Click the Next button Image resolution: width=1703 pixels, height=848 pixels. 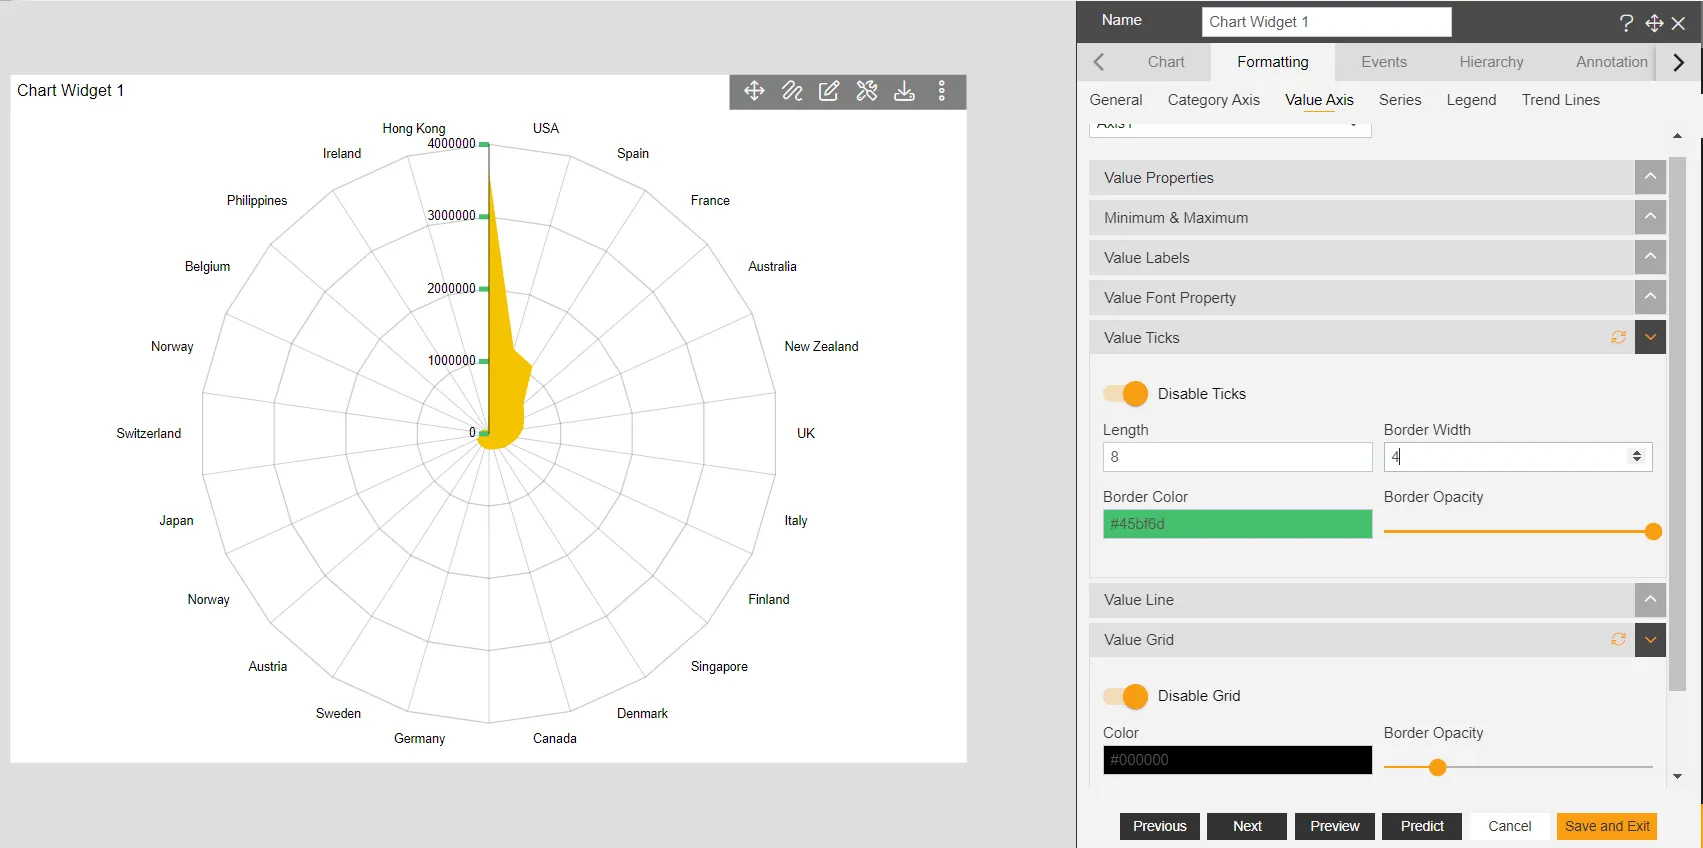[x=1247, y=826]
